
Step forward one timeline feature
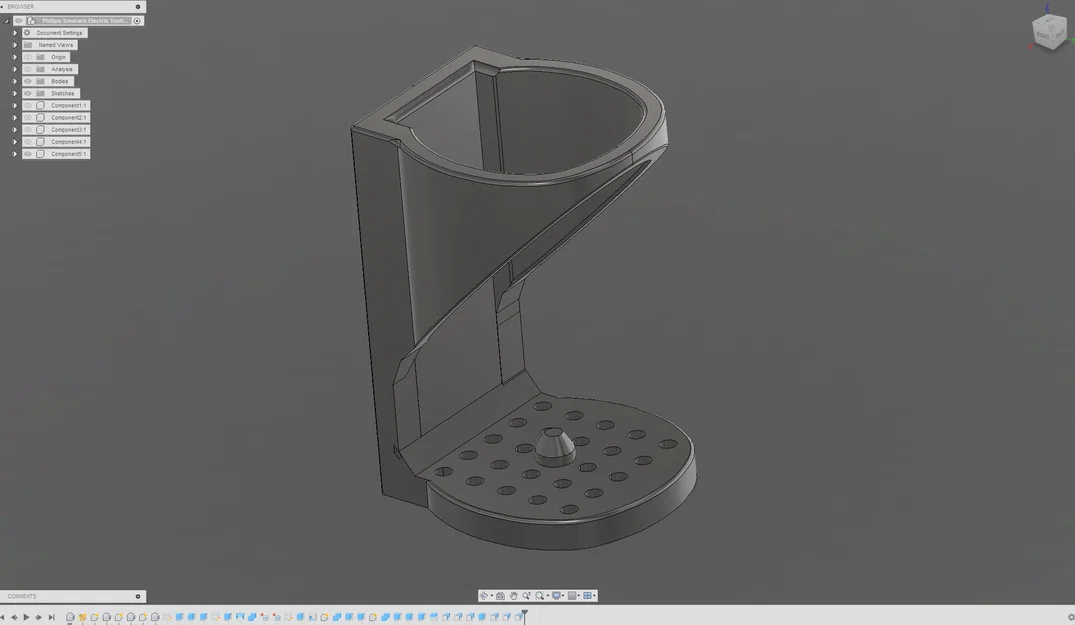pos(38,617)
